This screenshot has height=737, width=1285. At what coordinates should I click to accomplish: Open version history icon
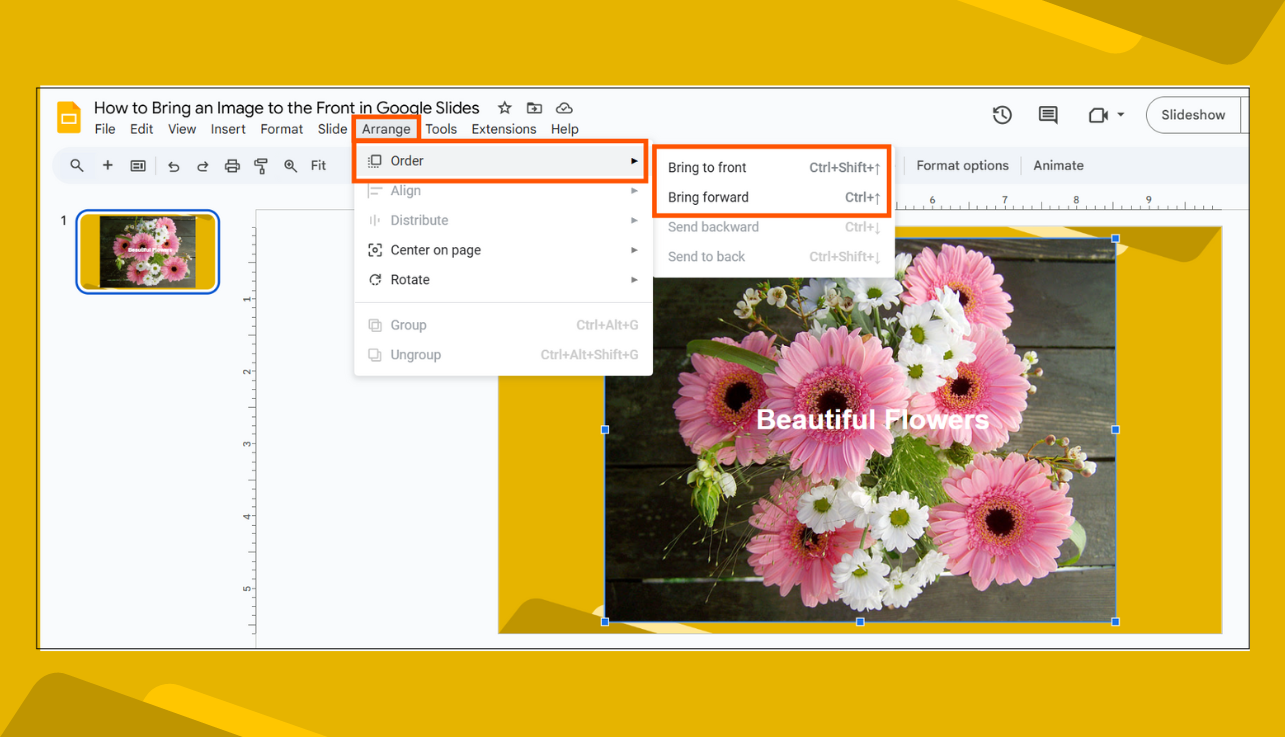[1002, 115]
